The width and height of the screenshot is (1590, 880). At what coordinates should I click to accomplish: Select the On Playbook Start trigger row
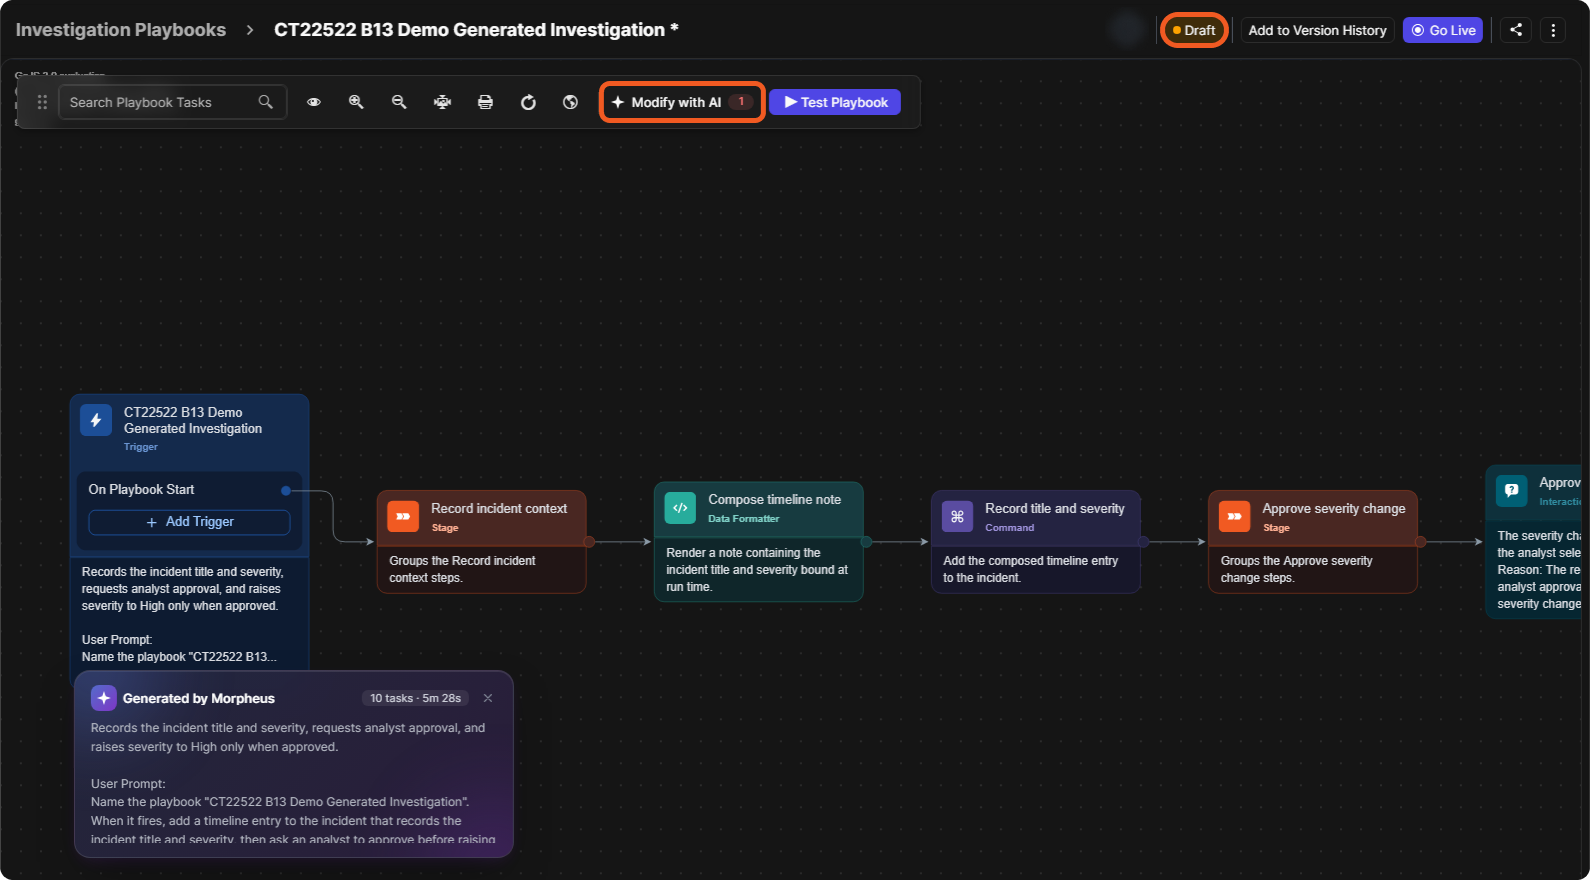189,489
